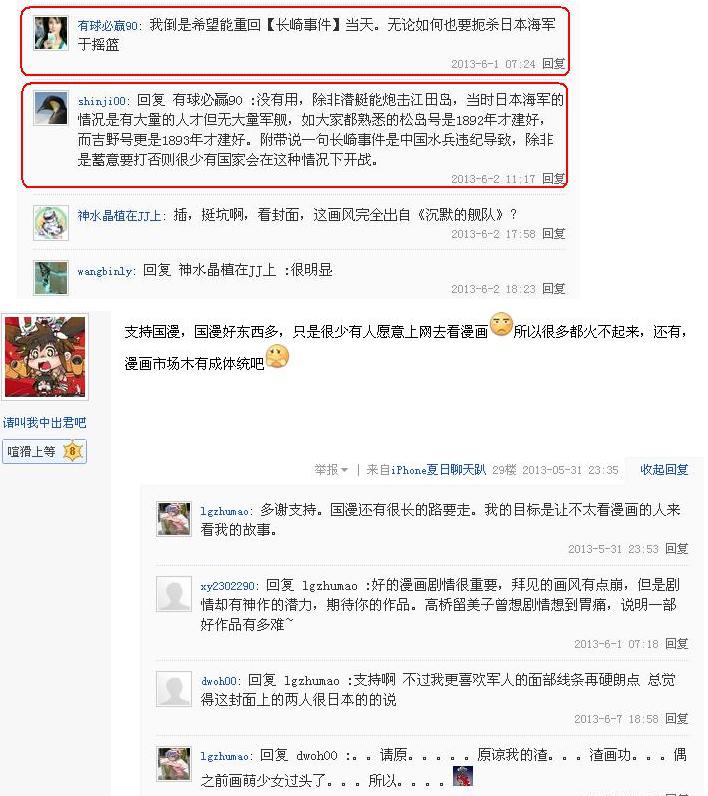Click wangbinly's avatar image

[x=51, y=278]
